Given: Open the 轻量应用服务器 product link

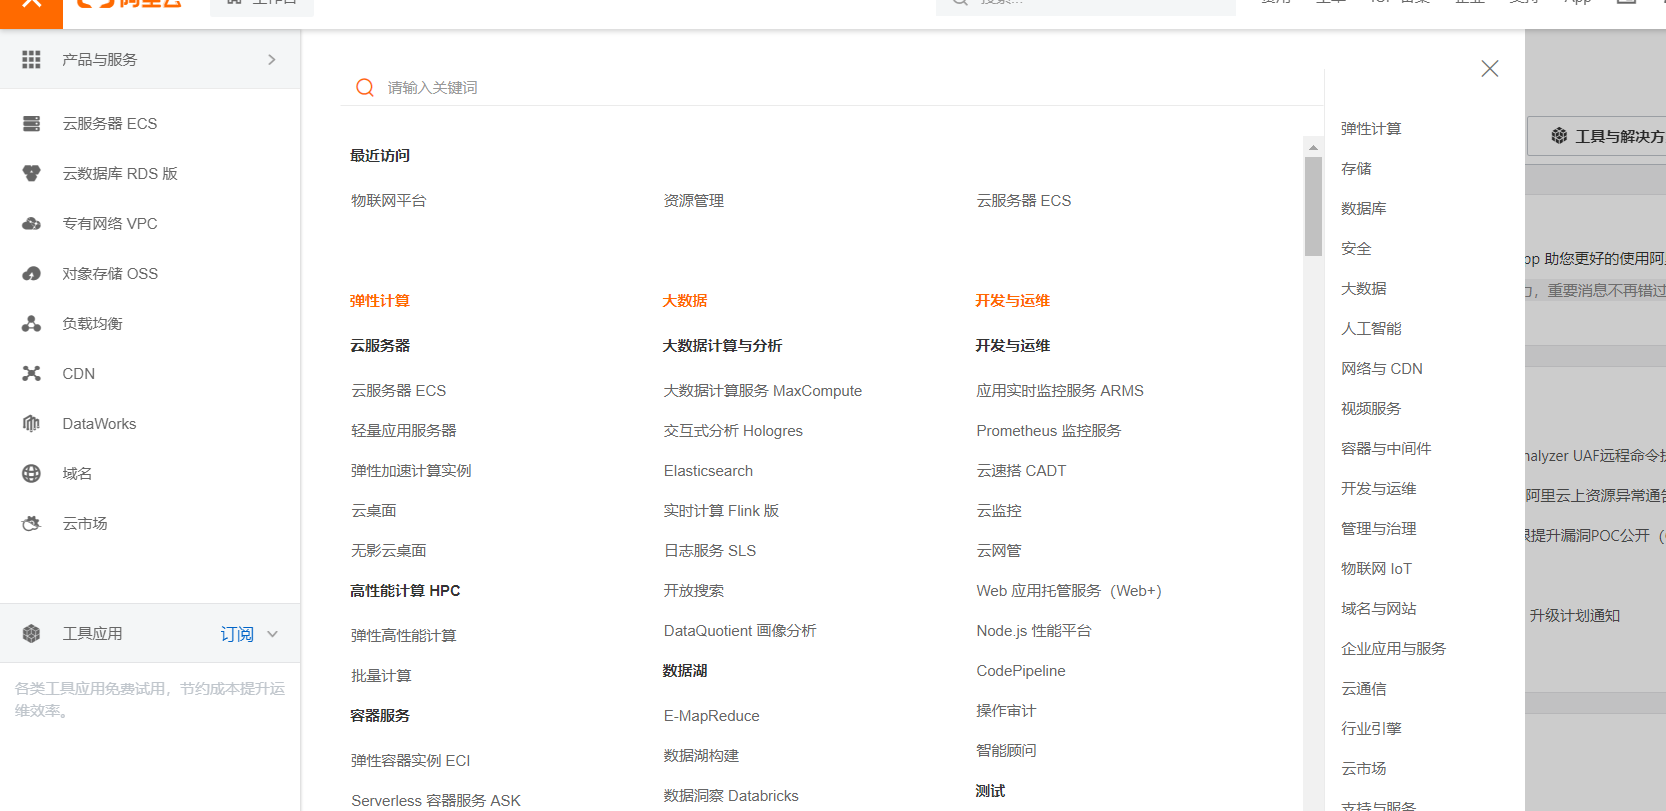Looking at the screenshot, I should click(x=404, y=431).
